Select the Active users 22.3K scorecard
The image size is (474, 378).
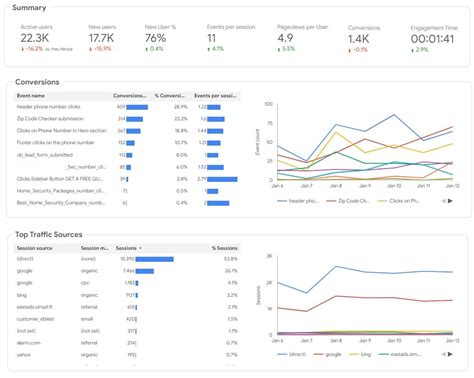pyautogui.click(x=46, y=38)
